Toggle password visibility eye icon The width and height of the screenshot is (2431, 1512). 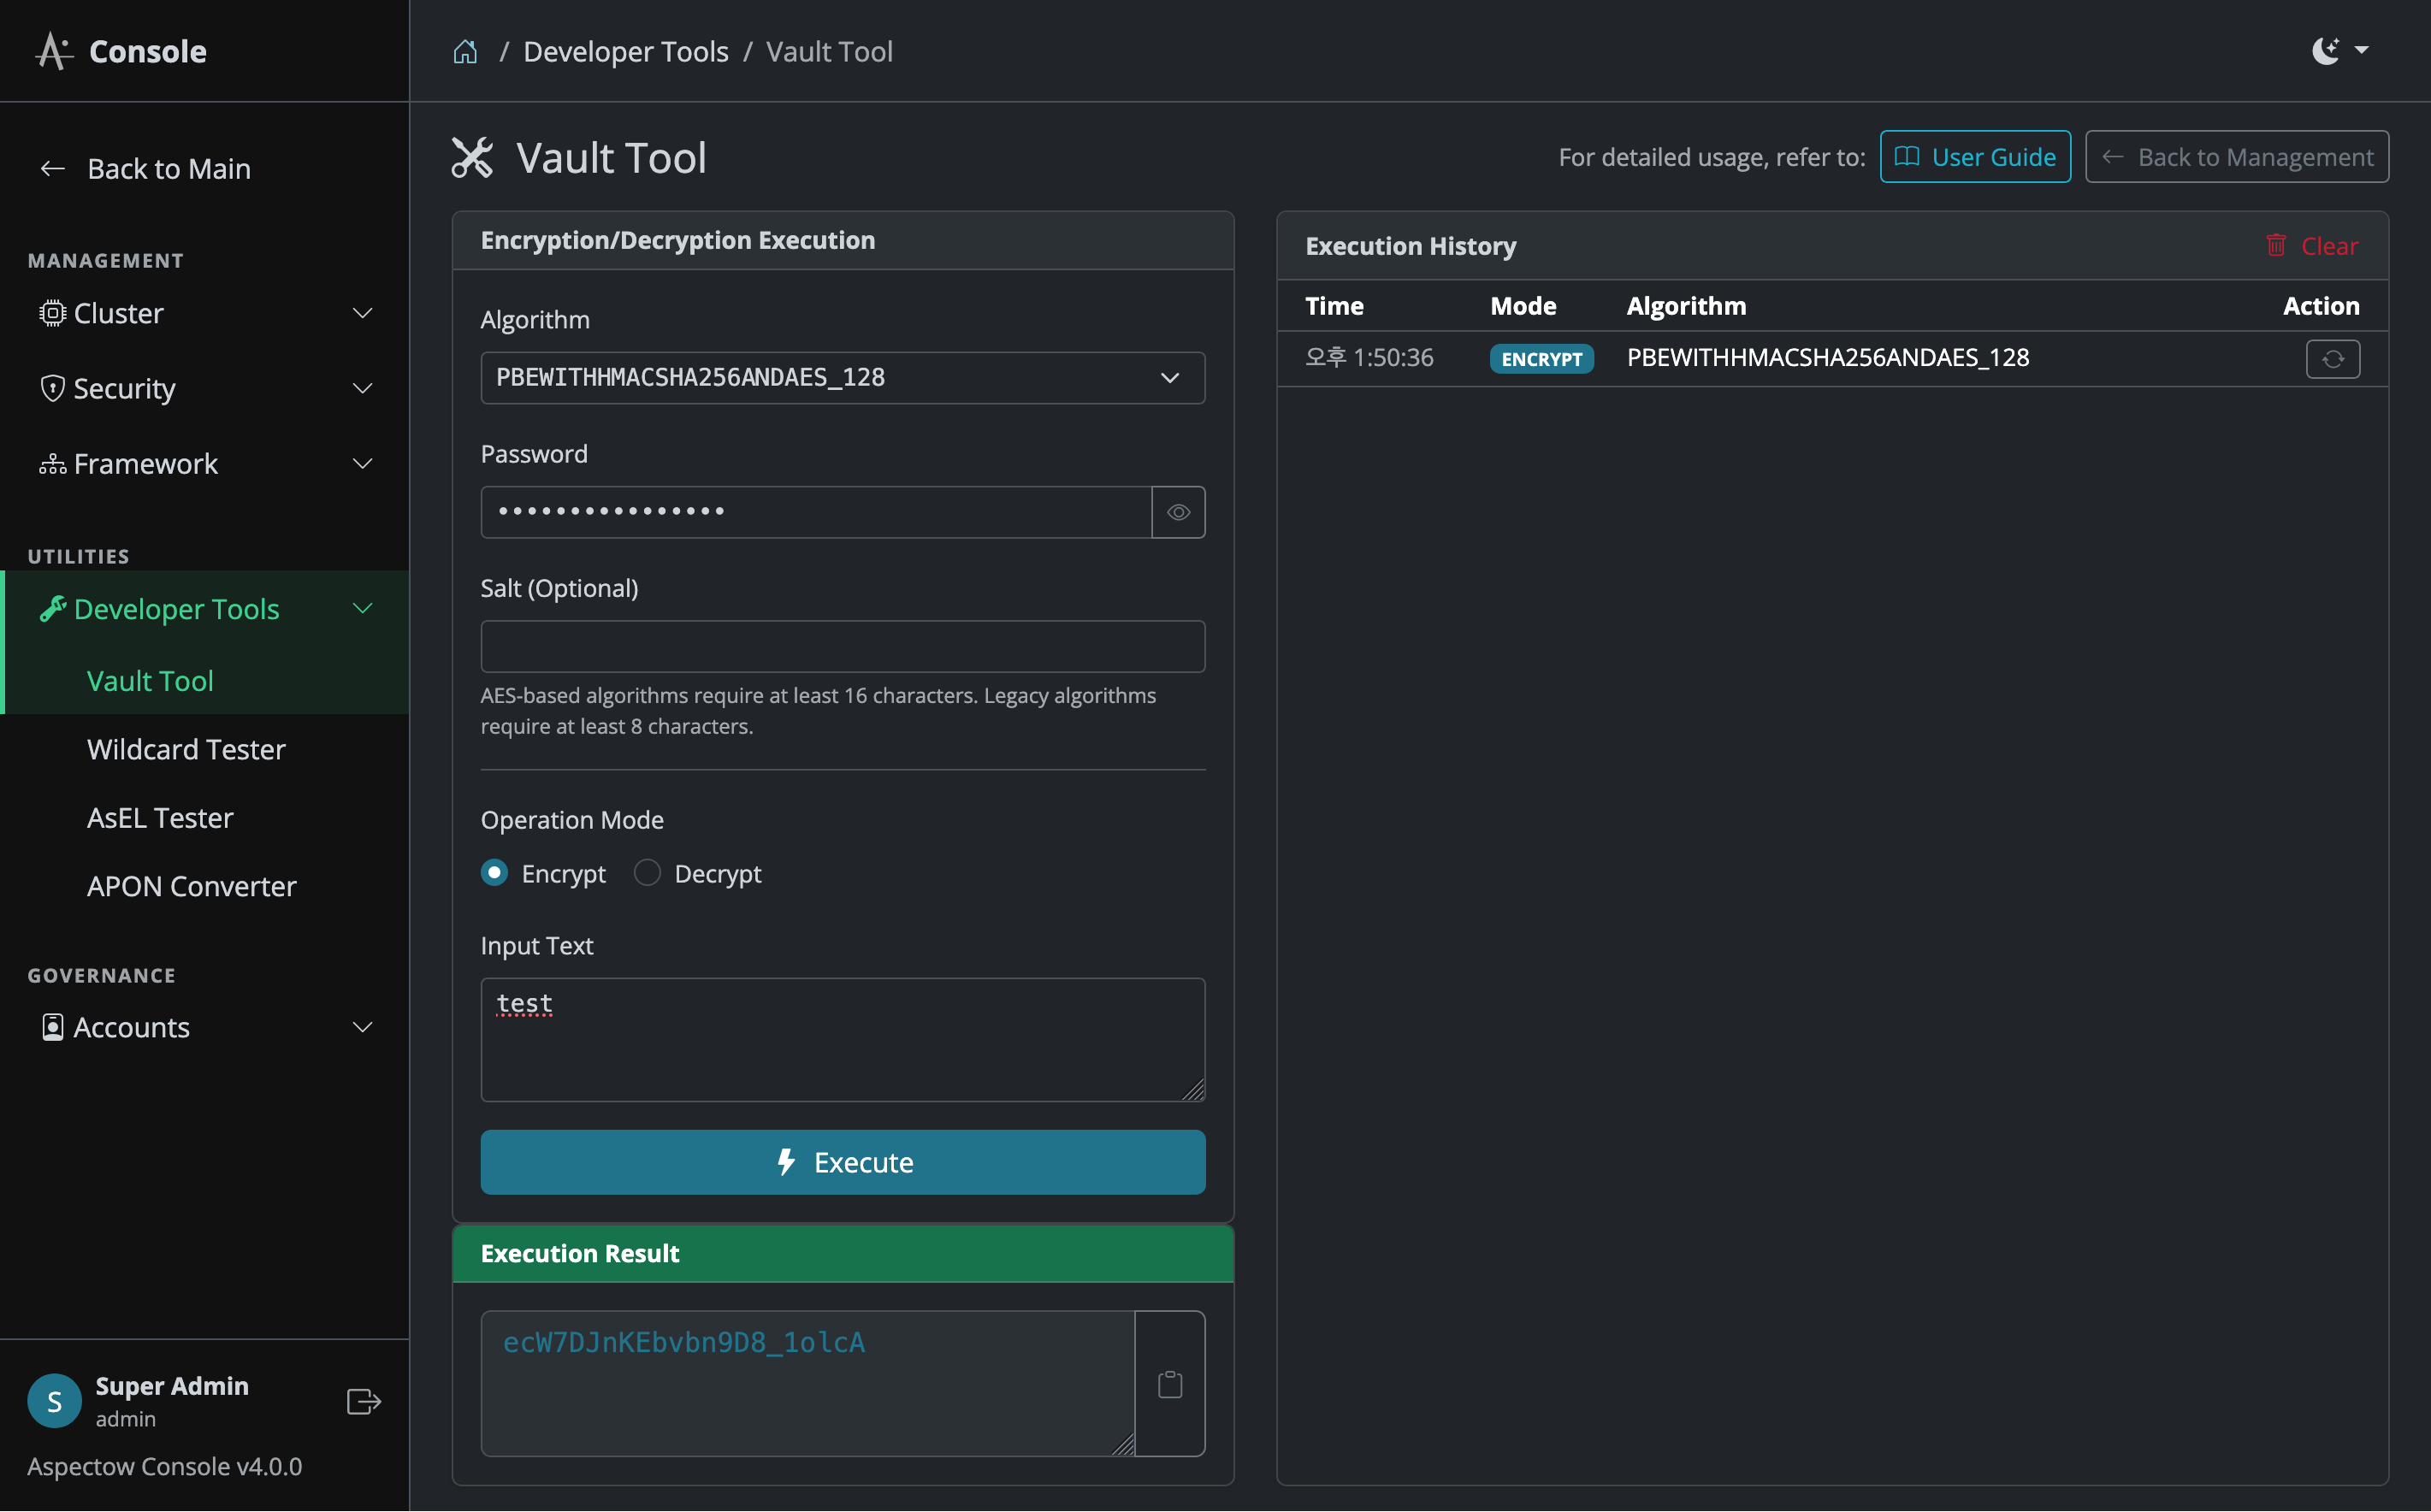click(1178, 512)
